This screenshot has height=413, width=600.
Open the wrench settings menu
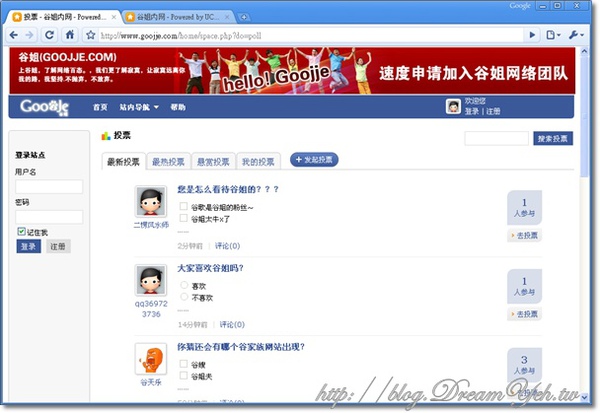(x=576, y=35)
